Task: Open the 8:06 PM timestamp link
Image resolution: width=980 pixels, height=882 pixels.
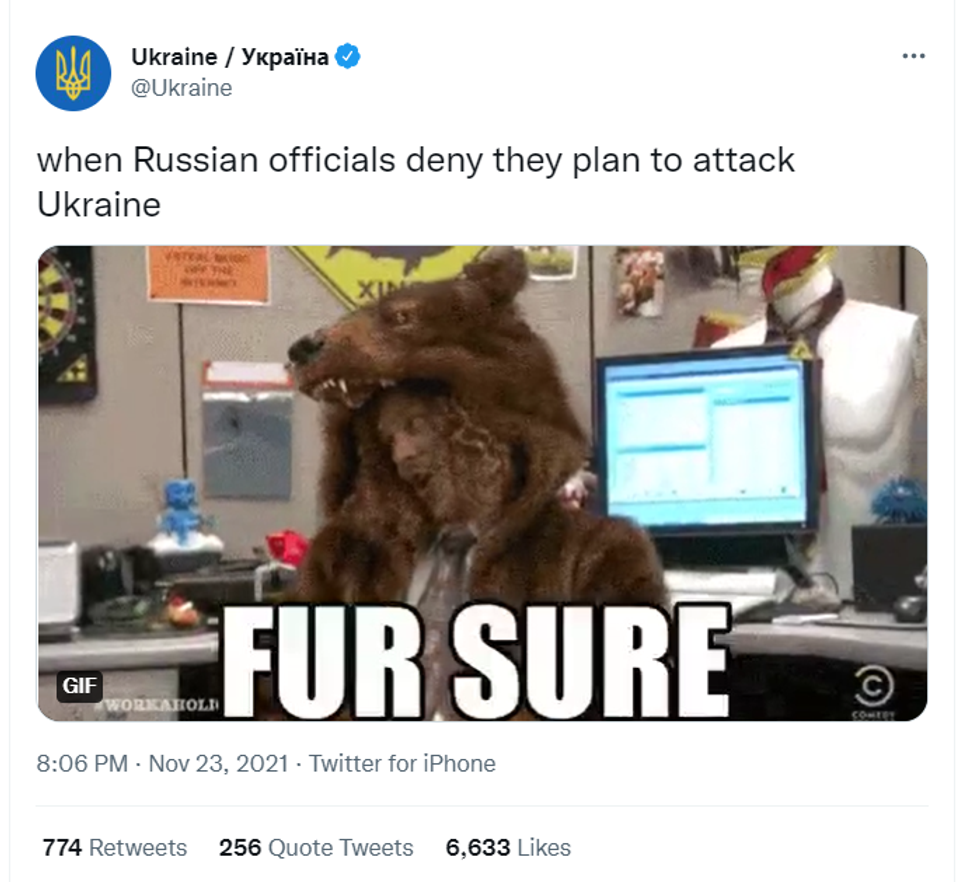Action: 82,763
